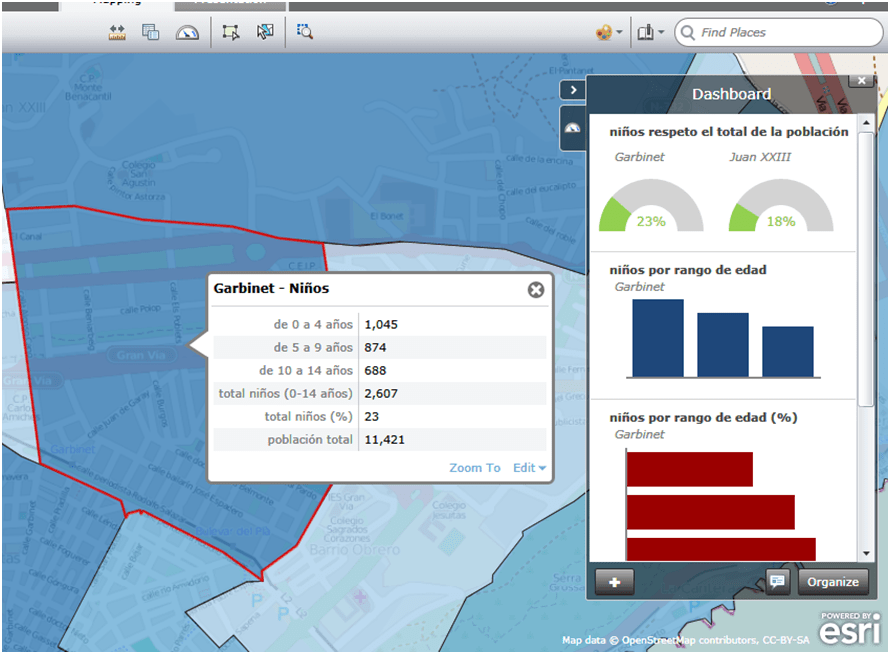Click the Juan XXIII 18% gauge
Image resolution: width=890 pixels, height=654 pixels.
[x=781, y=206]
